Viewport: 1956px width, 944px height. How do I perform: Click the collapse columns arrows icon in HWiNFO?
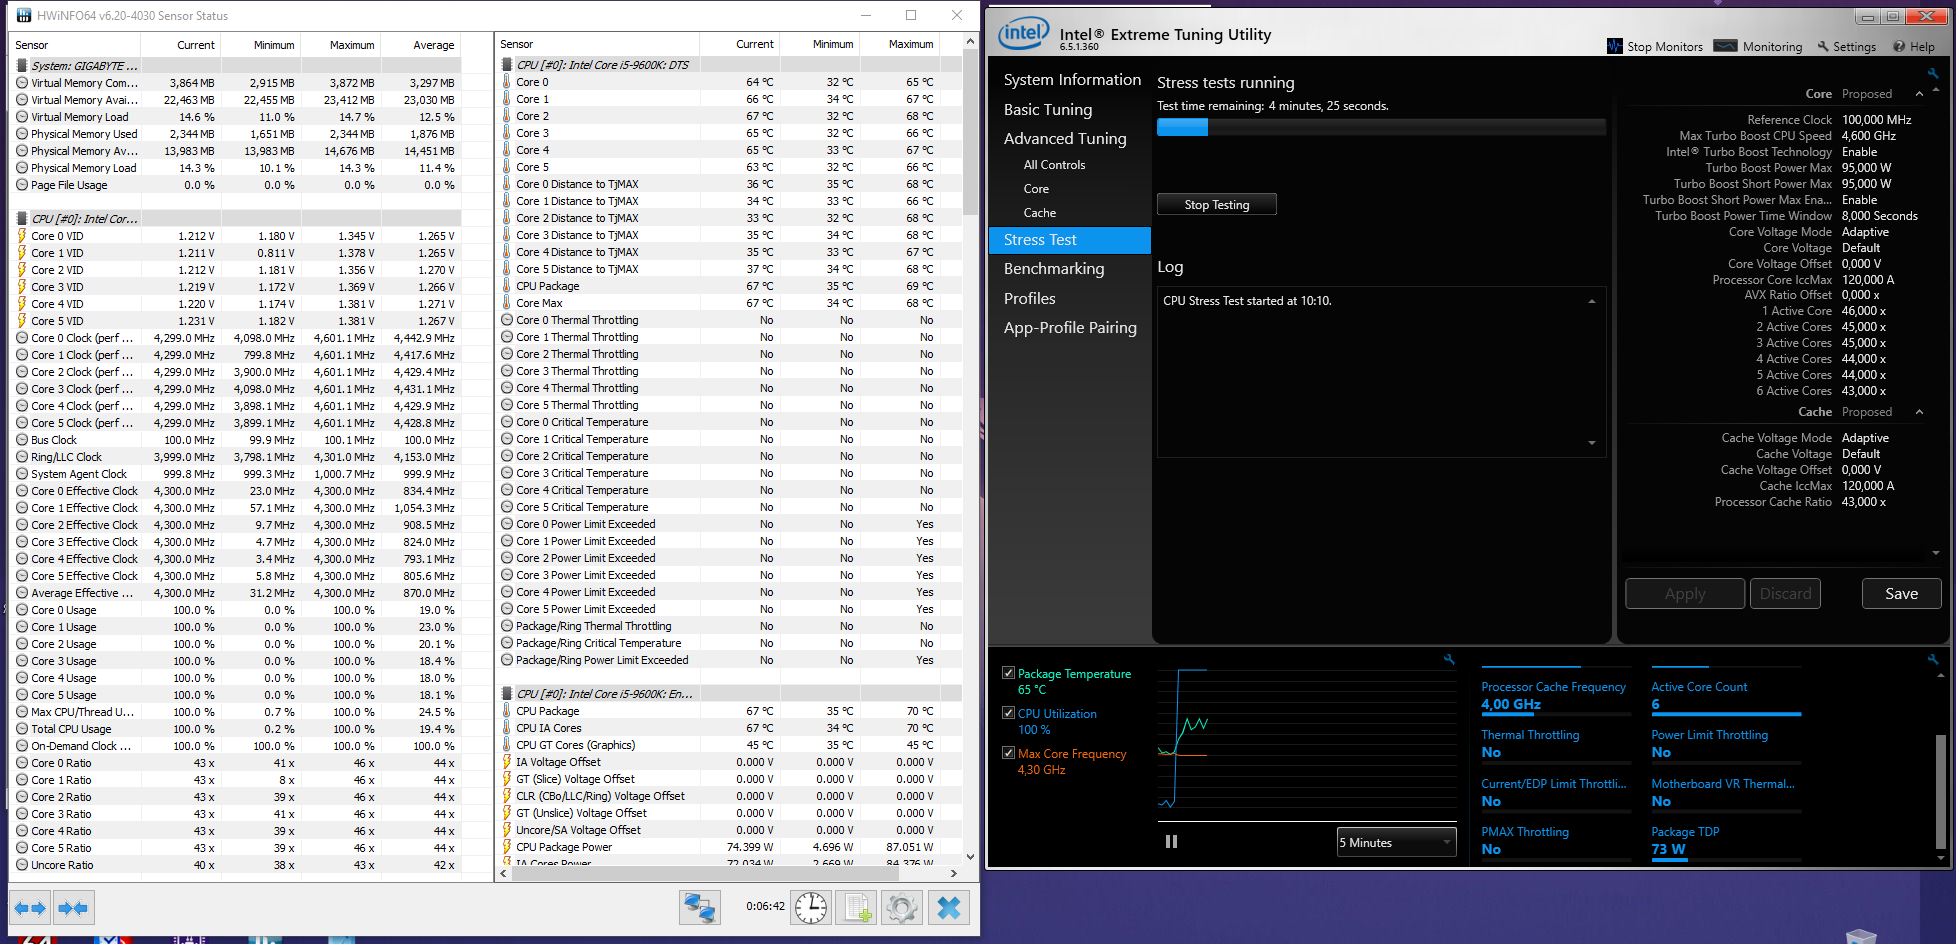[x=72, y=908]
